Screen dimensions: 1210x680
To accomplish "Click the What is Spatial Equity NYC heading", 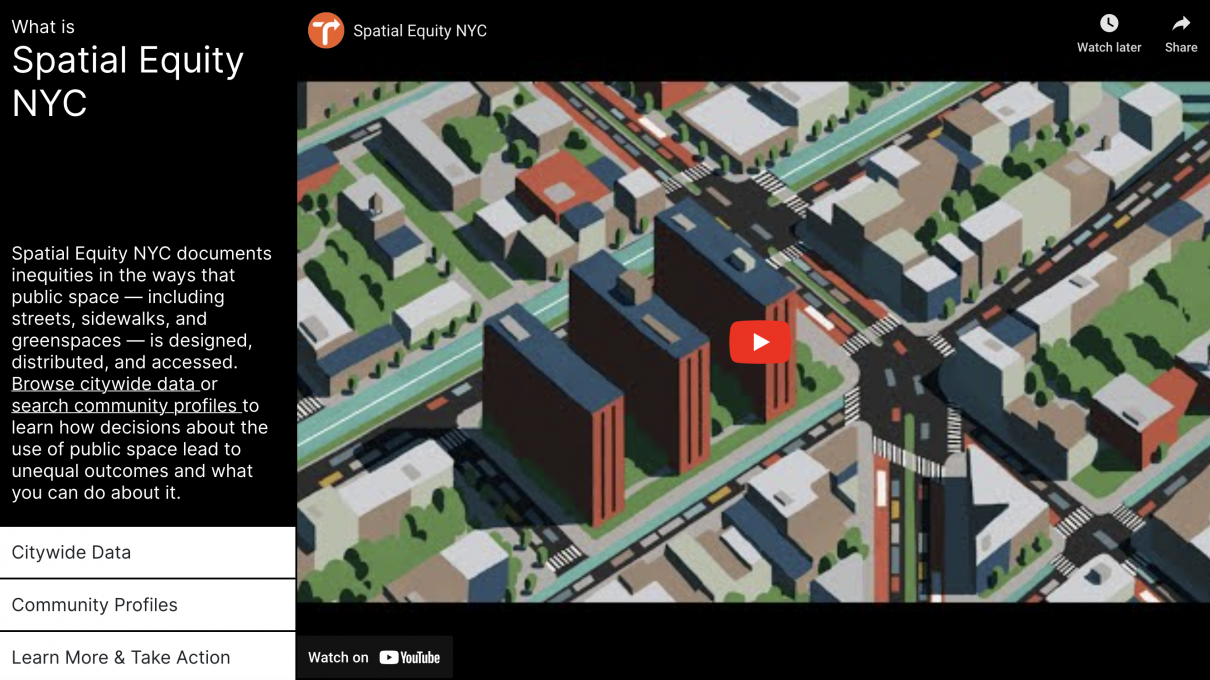I will pos(128,65).
